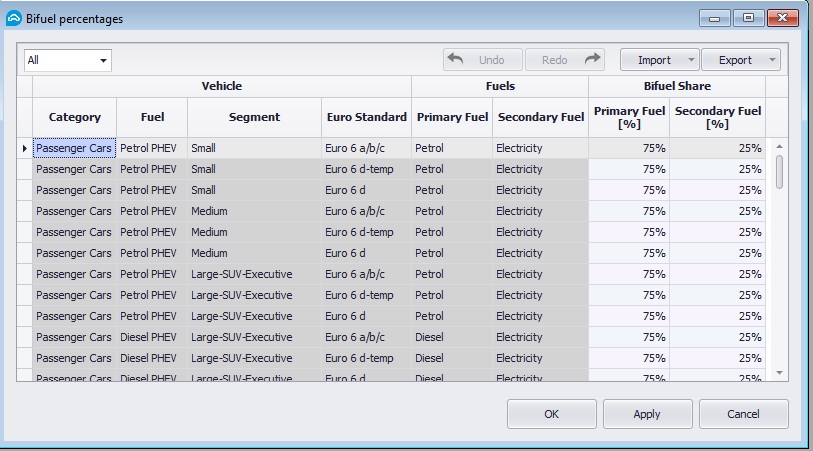Click Diesel primary fuel in Euro 6 a/b/c row
This screenshot has height=451, width=813.
[x=452, y=337]
